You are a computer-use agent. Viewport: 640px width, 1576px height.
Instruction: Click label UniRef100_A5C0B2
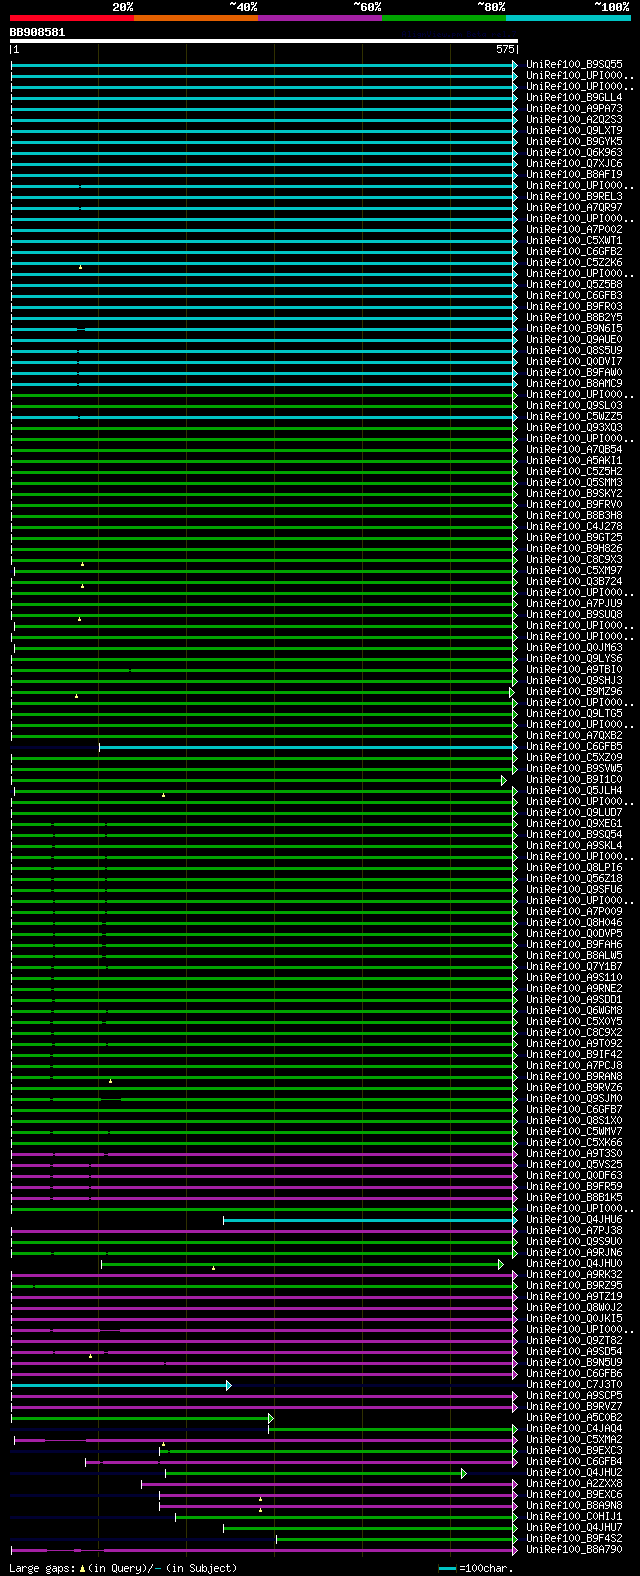(x=574, y=1417)
